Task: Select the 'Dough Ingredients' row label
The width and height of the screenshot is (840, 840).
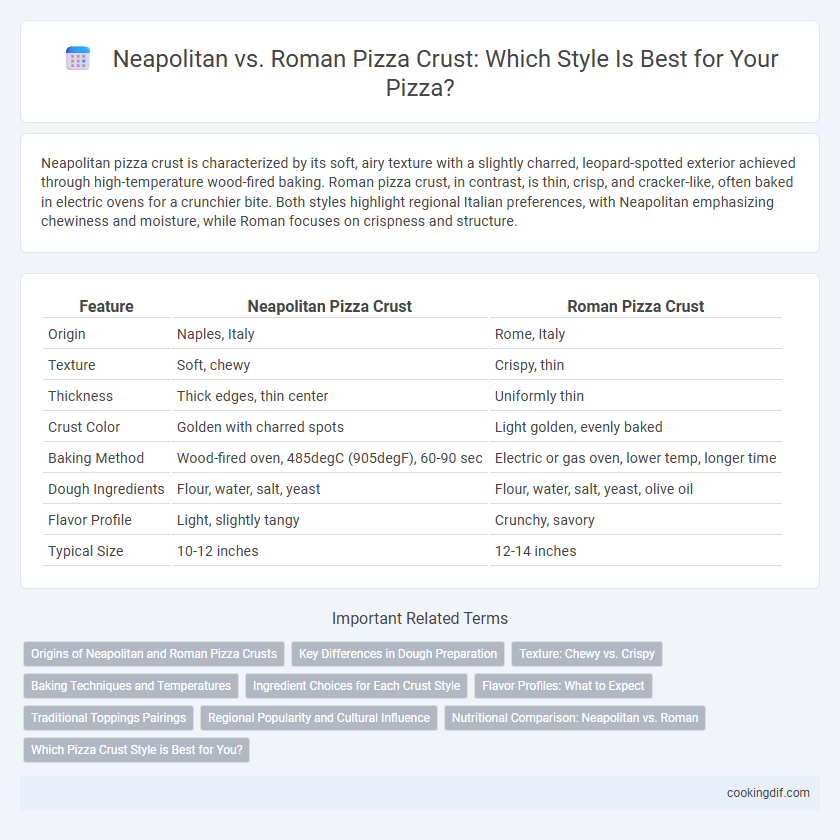Action: coord(106,489)
